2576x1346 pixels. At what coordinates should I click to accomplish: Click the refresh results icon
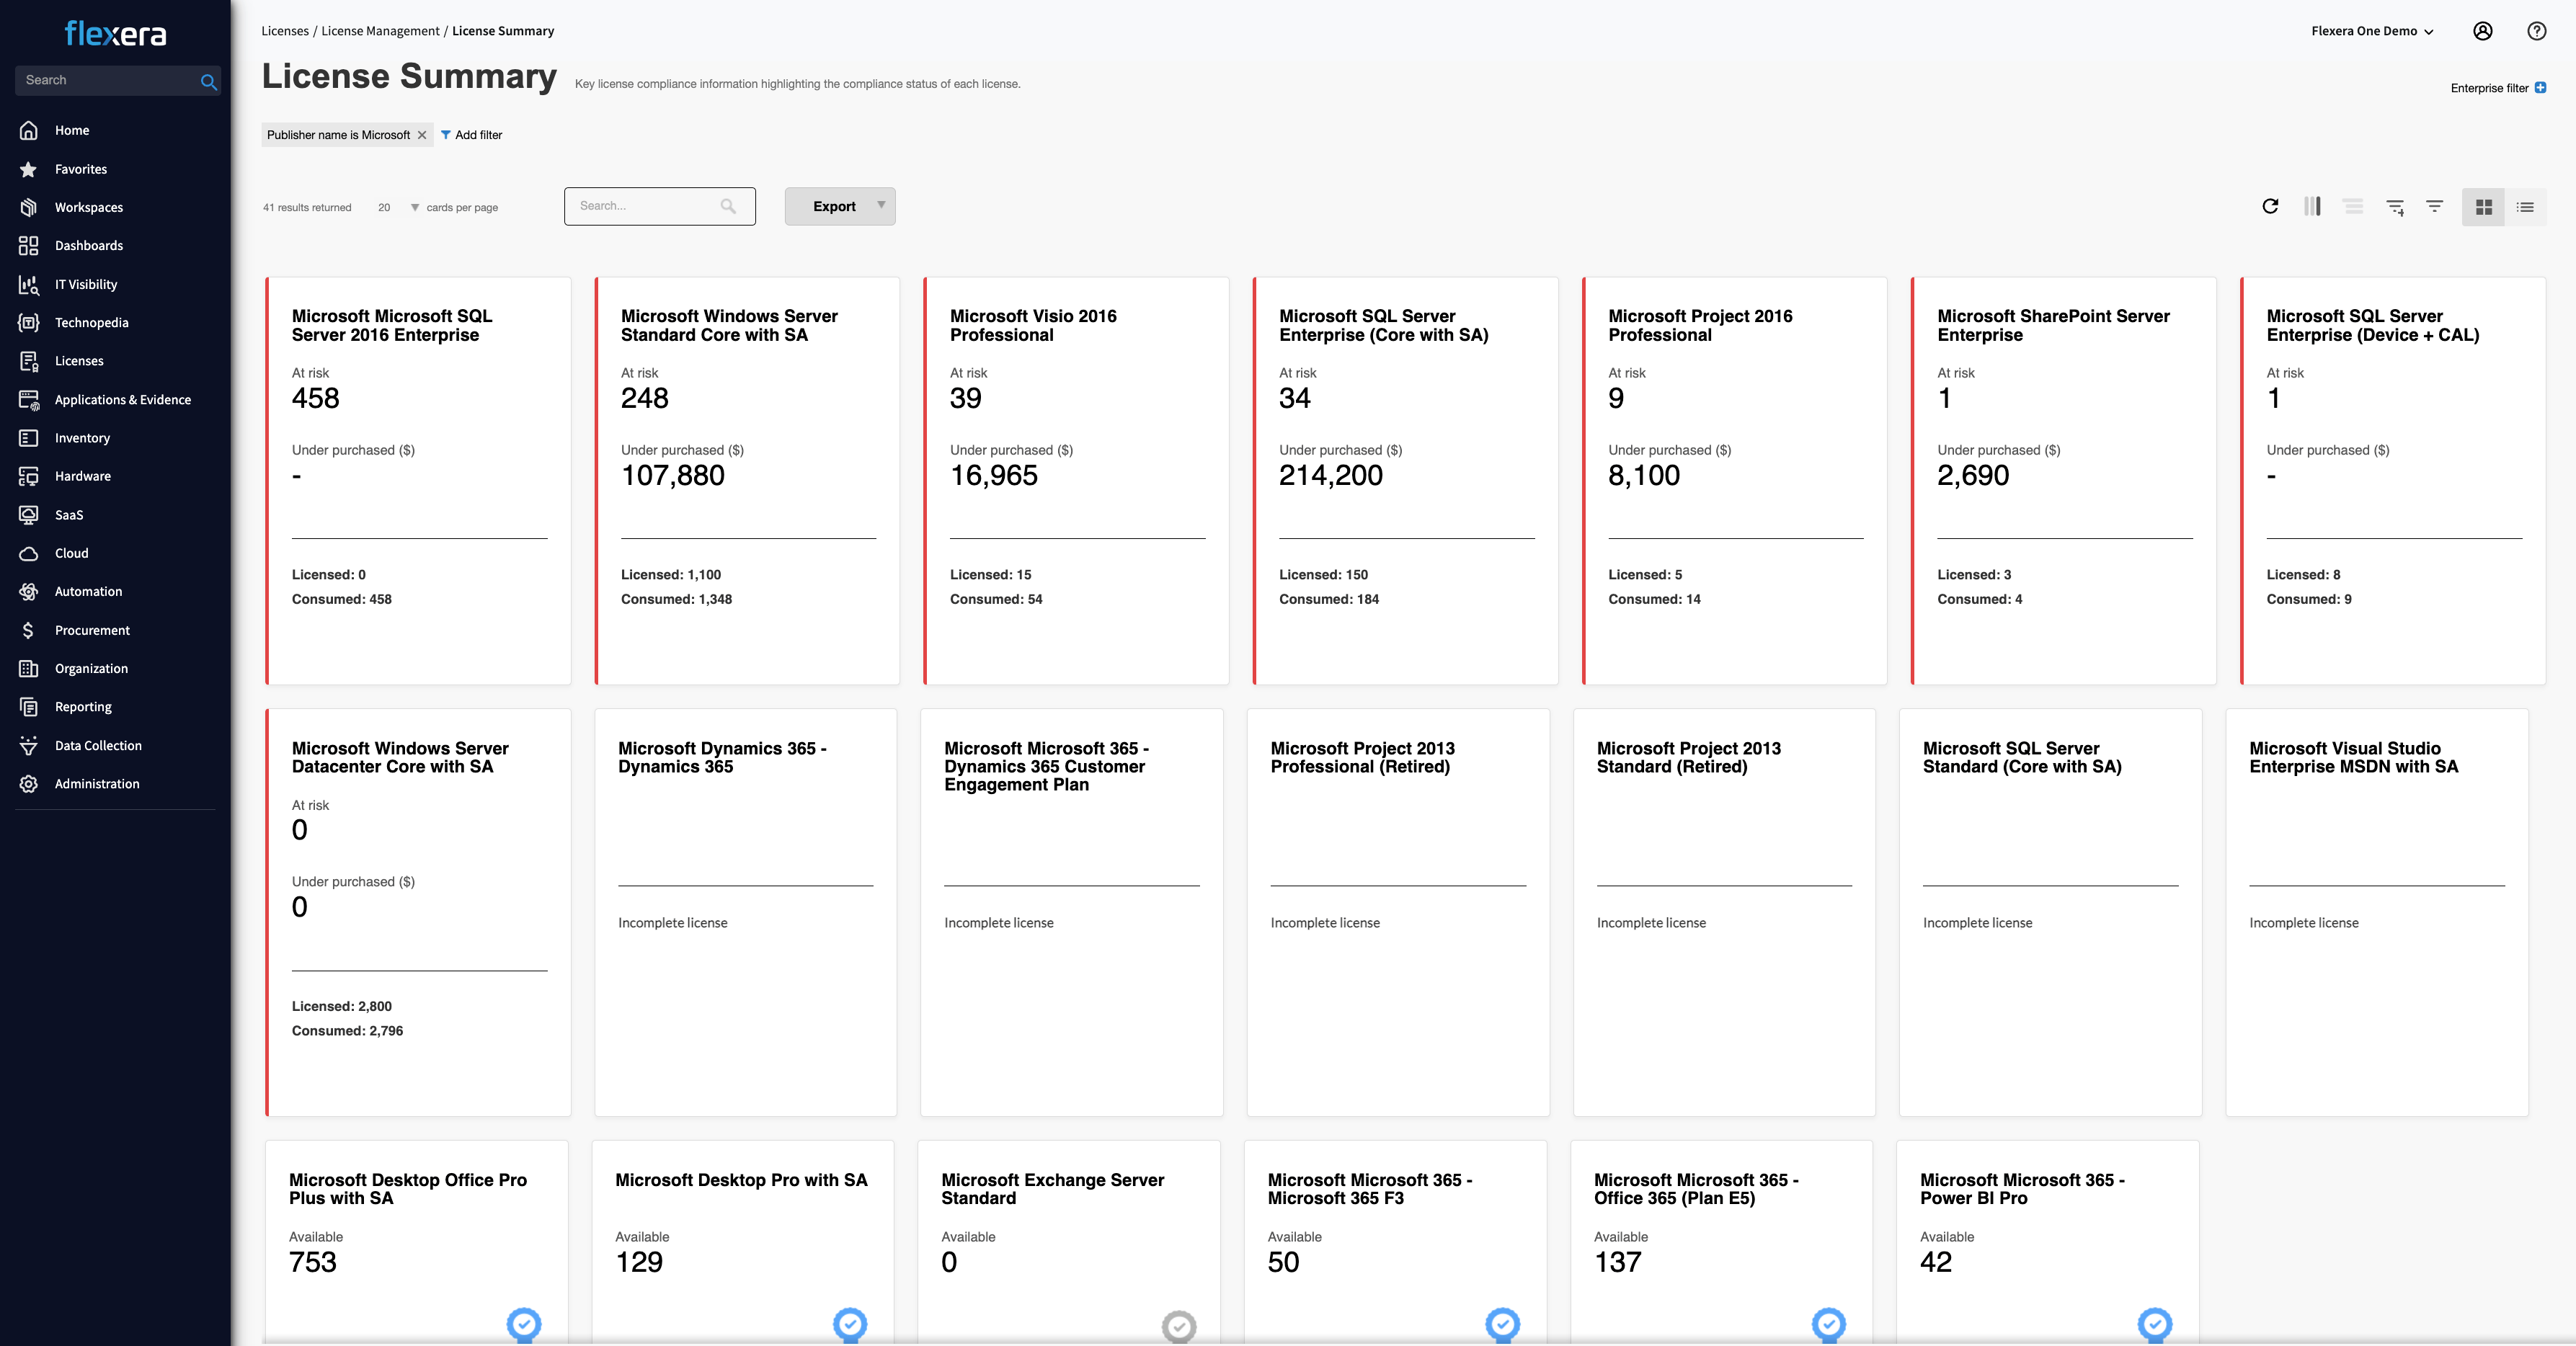click(x=2270, y=206)
